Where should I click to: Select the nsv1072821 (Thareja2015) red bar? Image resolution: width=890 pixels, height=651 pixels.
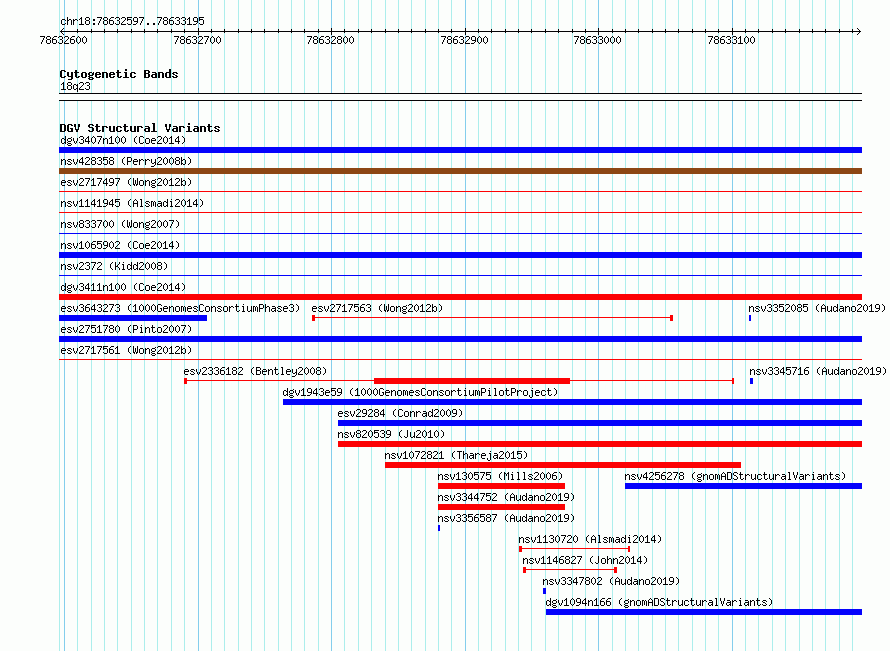[x=562, y=465]
